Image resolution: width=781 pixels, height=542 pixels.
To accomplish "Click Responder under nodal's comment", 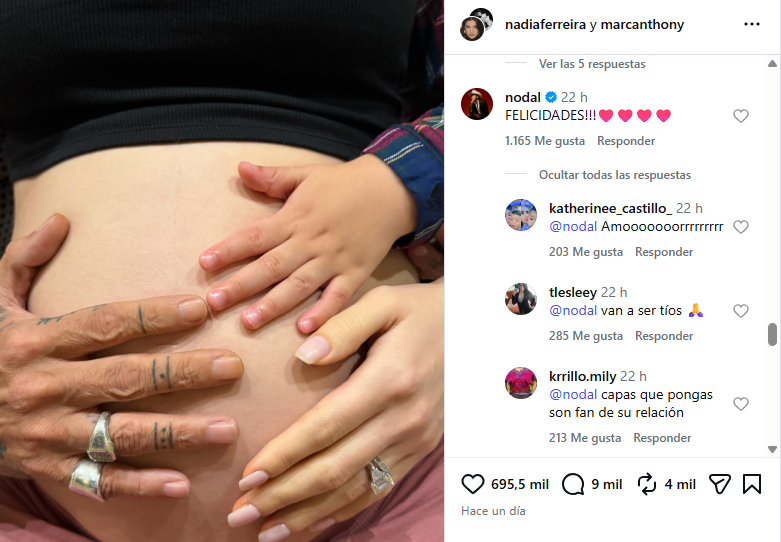I will [626, 141].
